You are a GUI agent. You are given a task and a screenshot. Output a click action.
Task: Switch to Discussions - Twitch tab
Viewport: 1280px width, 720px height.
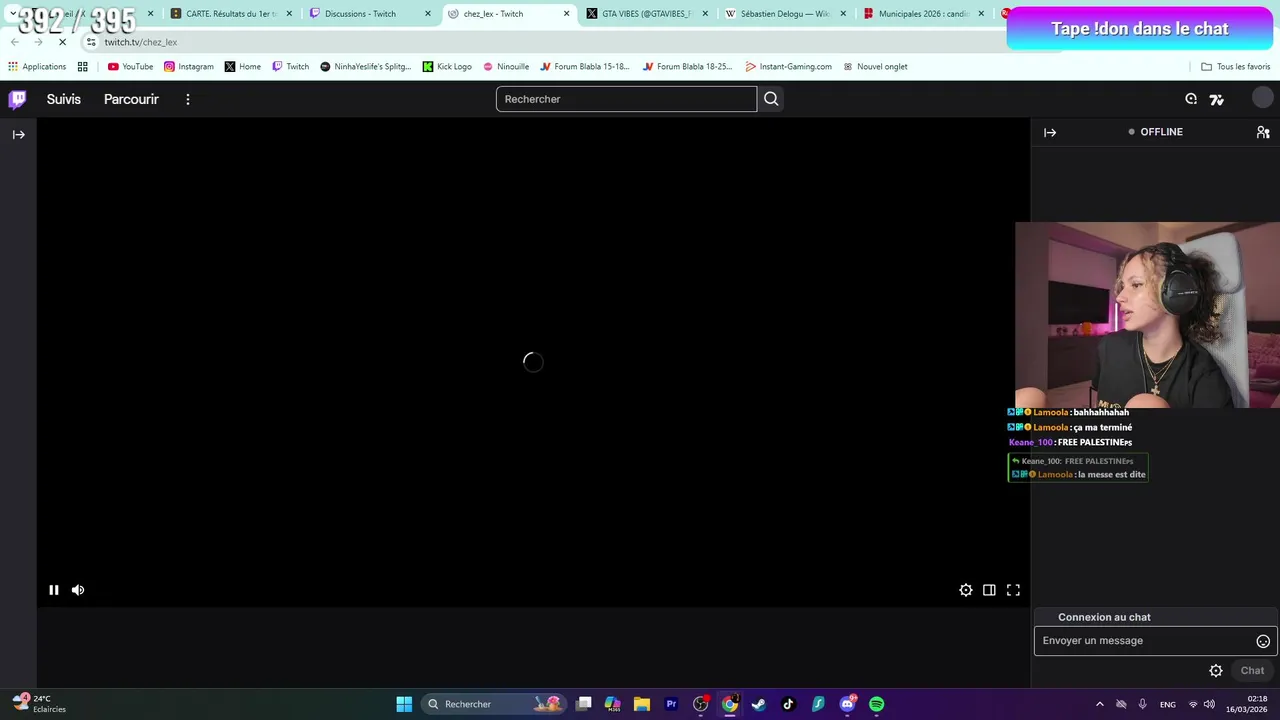[369, 14]
